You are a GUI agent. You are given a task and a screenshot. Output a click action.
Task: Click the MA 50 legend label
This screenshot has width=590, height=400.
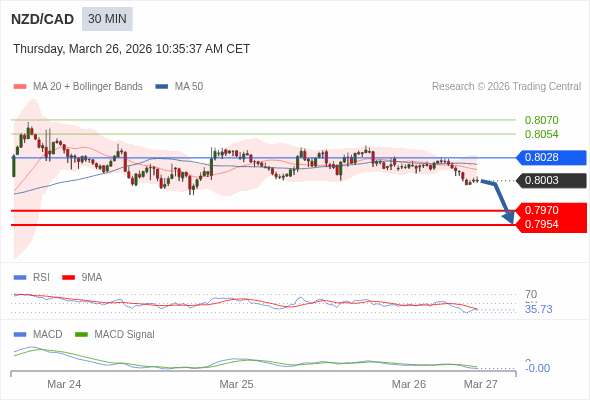pos(189,87)
